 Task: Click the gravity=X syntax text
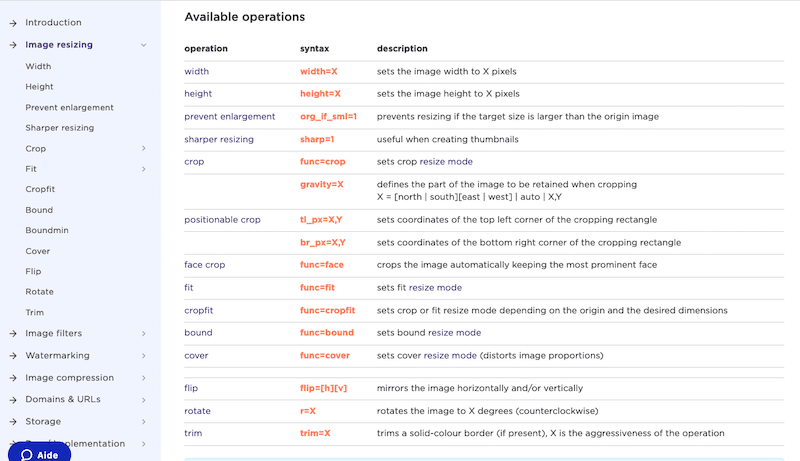point(322,185)
